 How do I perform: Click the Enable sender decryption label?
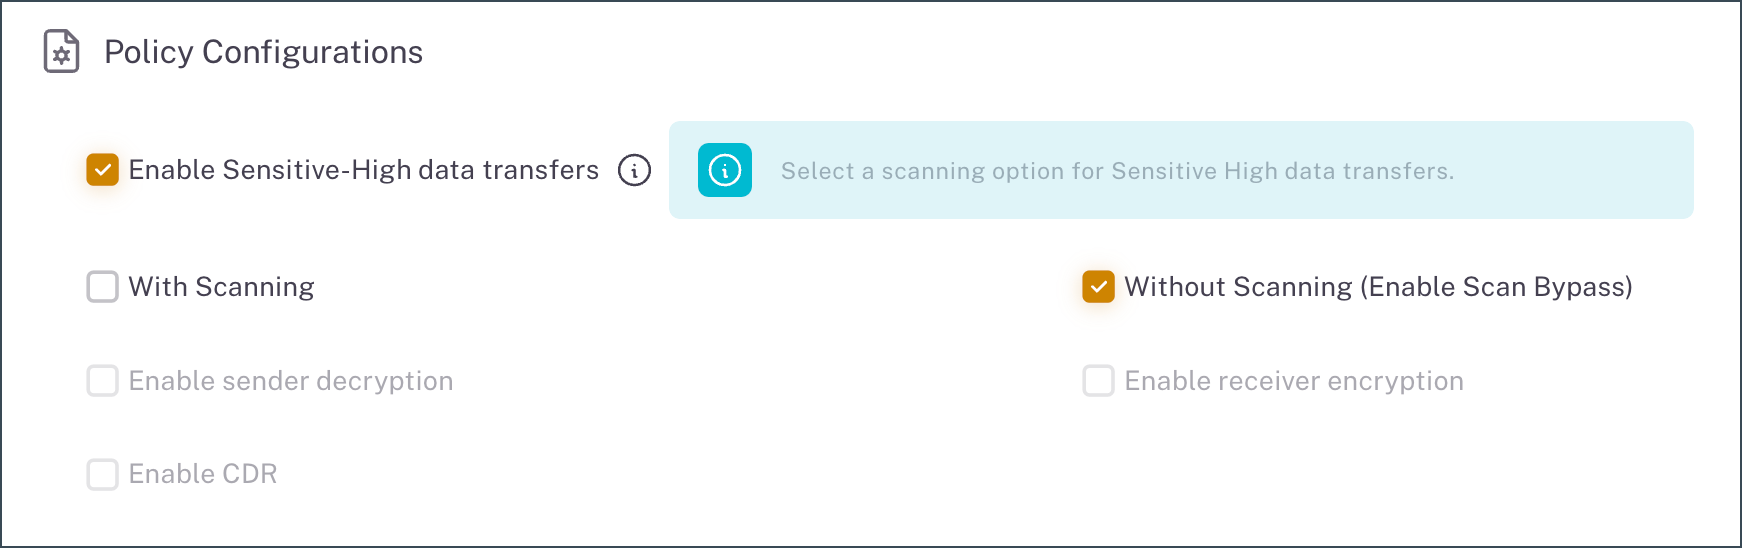[x=290, y=381]
